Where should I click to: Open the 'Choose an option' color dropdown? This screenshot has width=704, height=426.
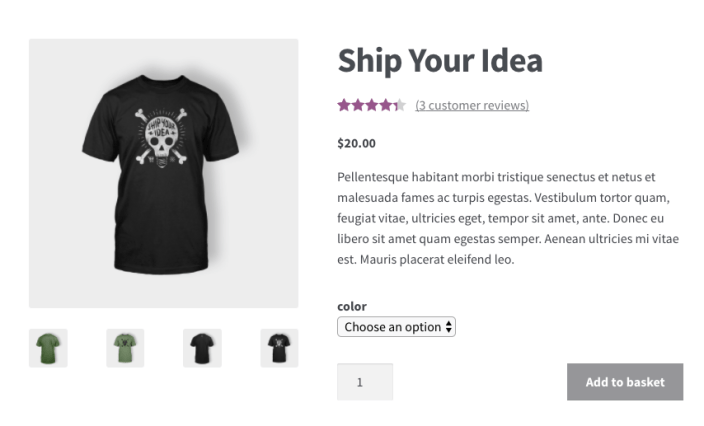[396, 327]
